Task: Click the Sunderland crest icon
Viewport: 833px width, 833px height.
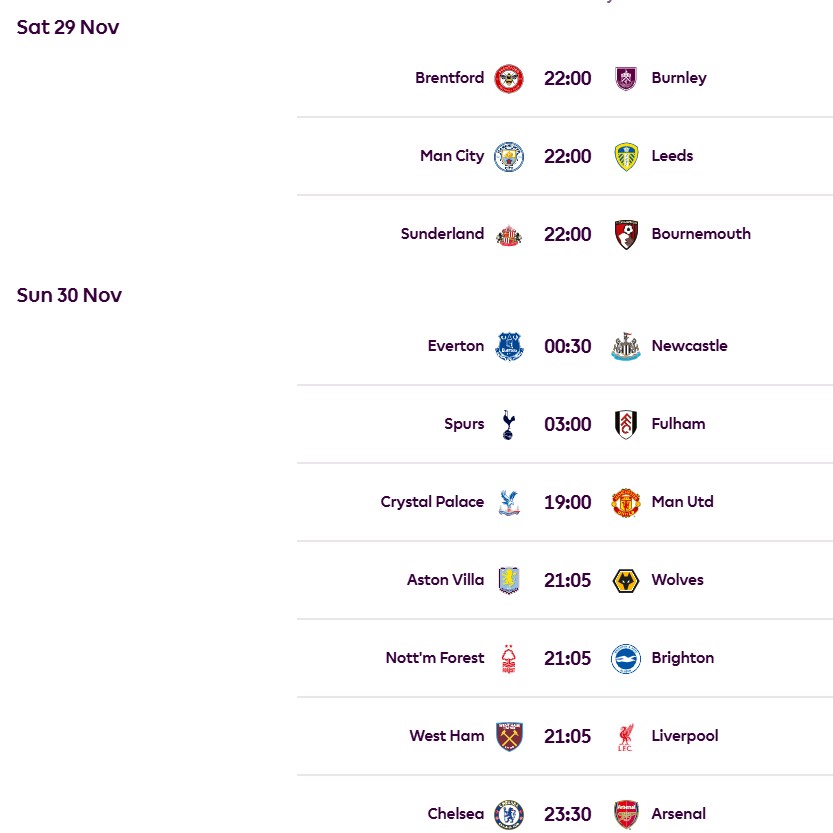Action: (509, 234)
